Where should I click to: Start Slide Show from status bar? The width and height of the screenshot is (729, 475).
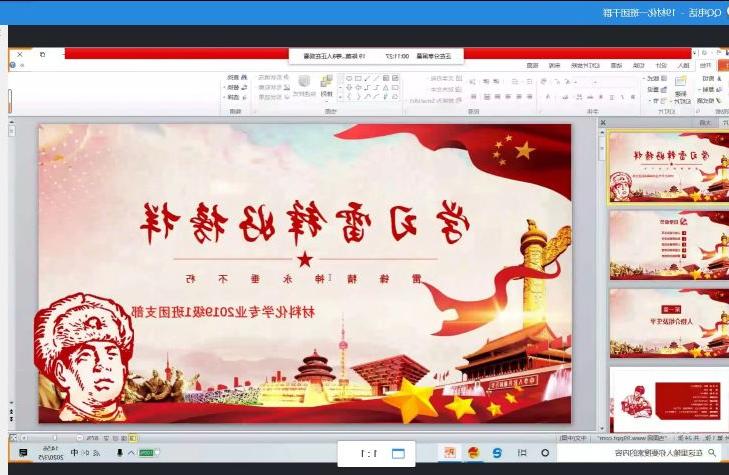[106, 438]
